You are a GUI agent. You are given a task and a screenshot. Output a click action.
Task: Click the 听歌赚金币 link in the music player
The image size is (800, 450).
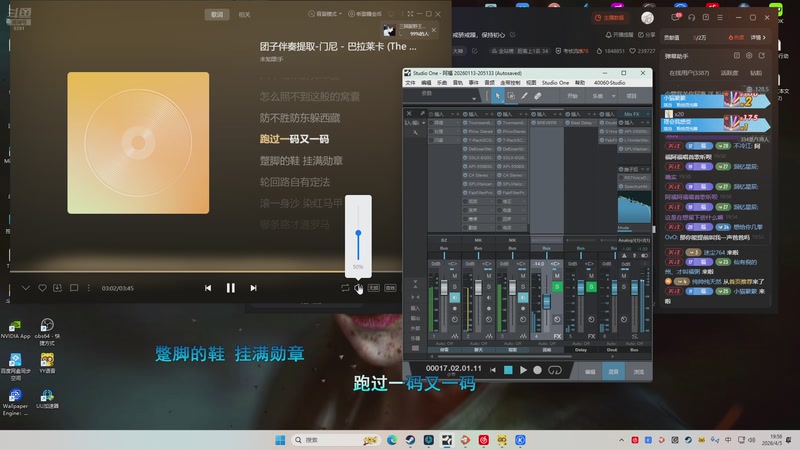(365, 14)
